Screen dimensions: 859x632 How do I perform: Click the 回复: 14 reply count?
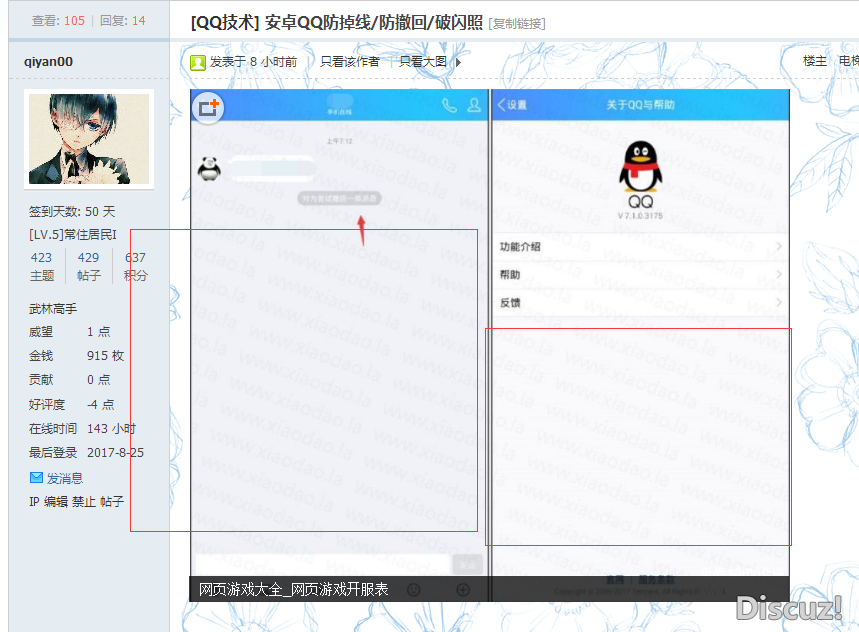pos(123,21)
